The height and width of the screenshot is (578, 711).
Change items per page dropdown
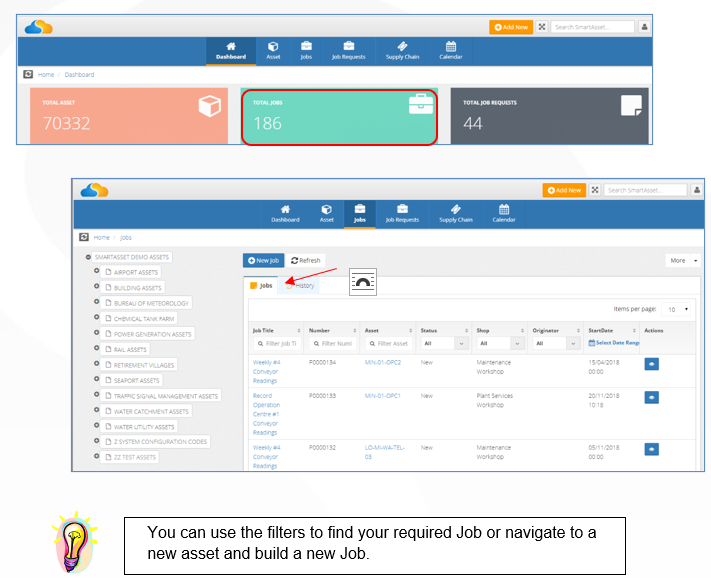coord(676,309)
